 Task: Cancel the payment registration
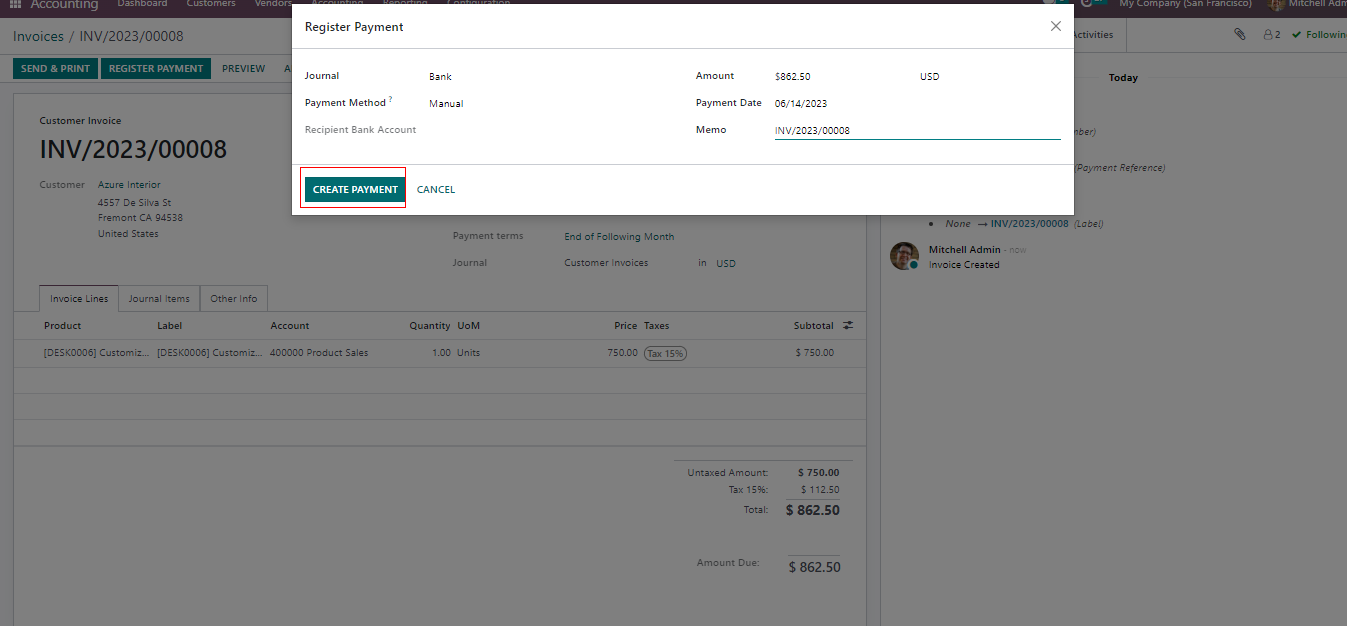point(435,189)
